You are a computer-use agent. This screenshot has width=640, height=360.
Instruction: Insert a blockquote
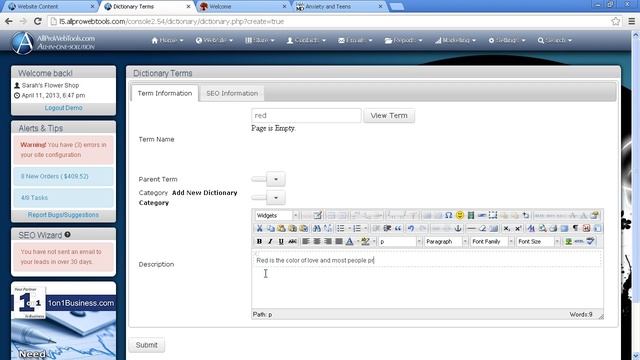click(x=398, y=228)
